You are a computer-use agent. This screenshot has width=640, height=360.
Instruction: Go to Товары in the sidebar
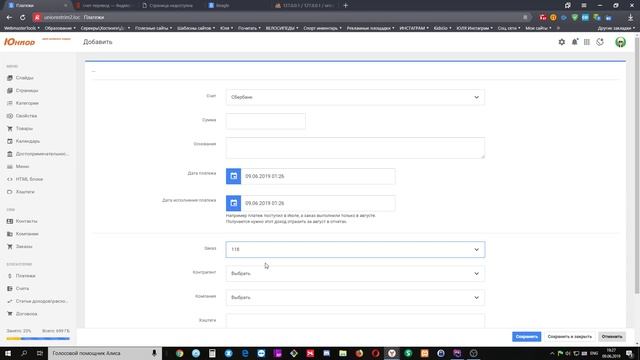pos(24,129)
